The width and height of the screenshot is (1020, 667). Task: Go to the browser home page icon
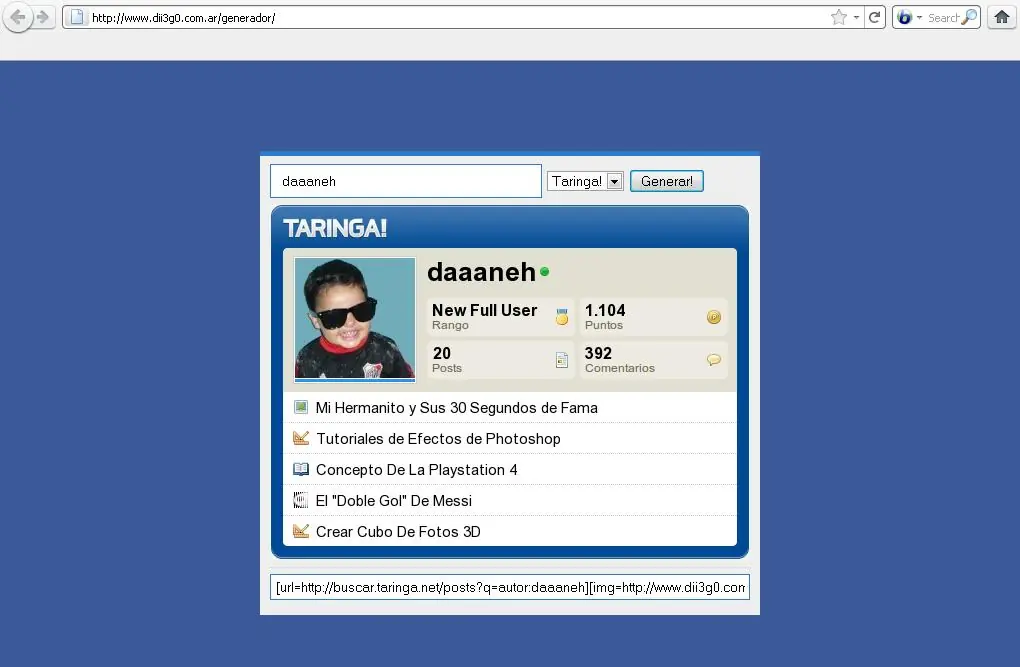tap(1002, 18)
